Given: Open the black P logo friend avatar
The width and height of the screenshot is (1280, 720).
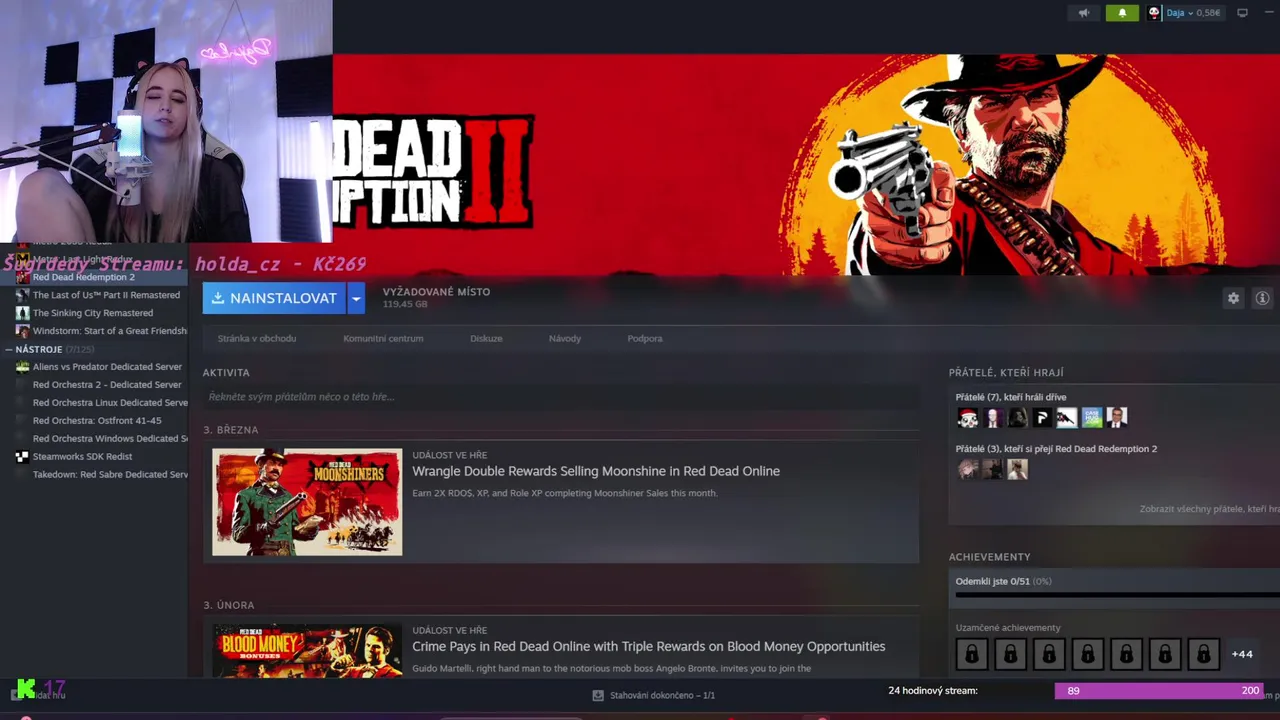Looking at the screenshot, I should 1042,418.
